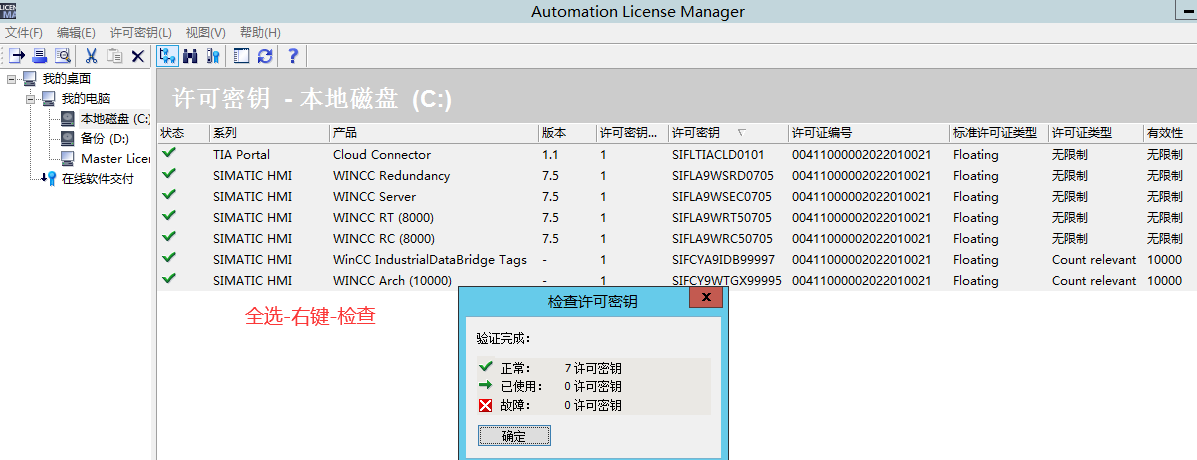1197x460 pixels.
Task: Click license key SIFLA9WRT50705
Action: (x=722, y=217)
